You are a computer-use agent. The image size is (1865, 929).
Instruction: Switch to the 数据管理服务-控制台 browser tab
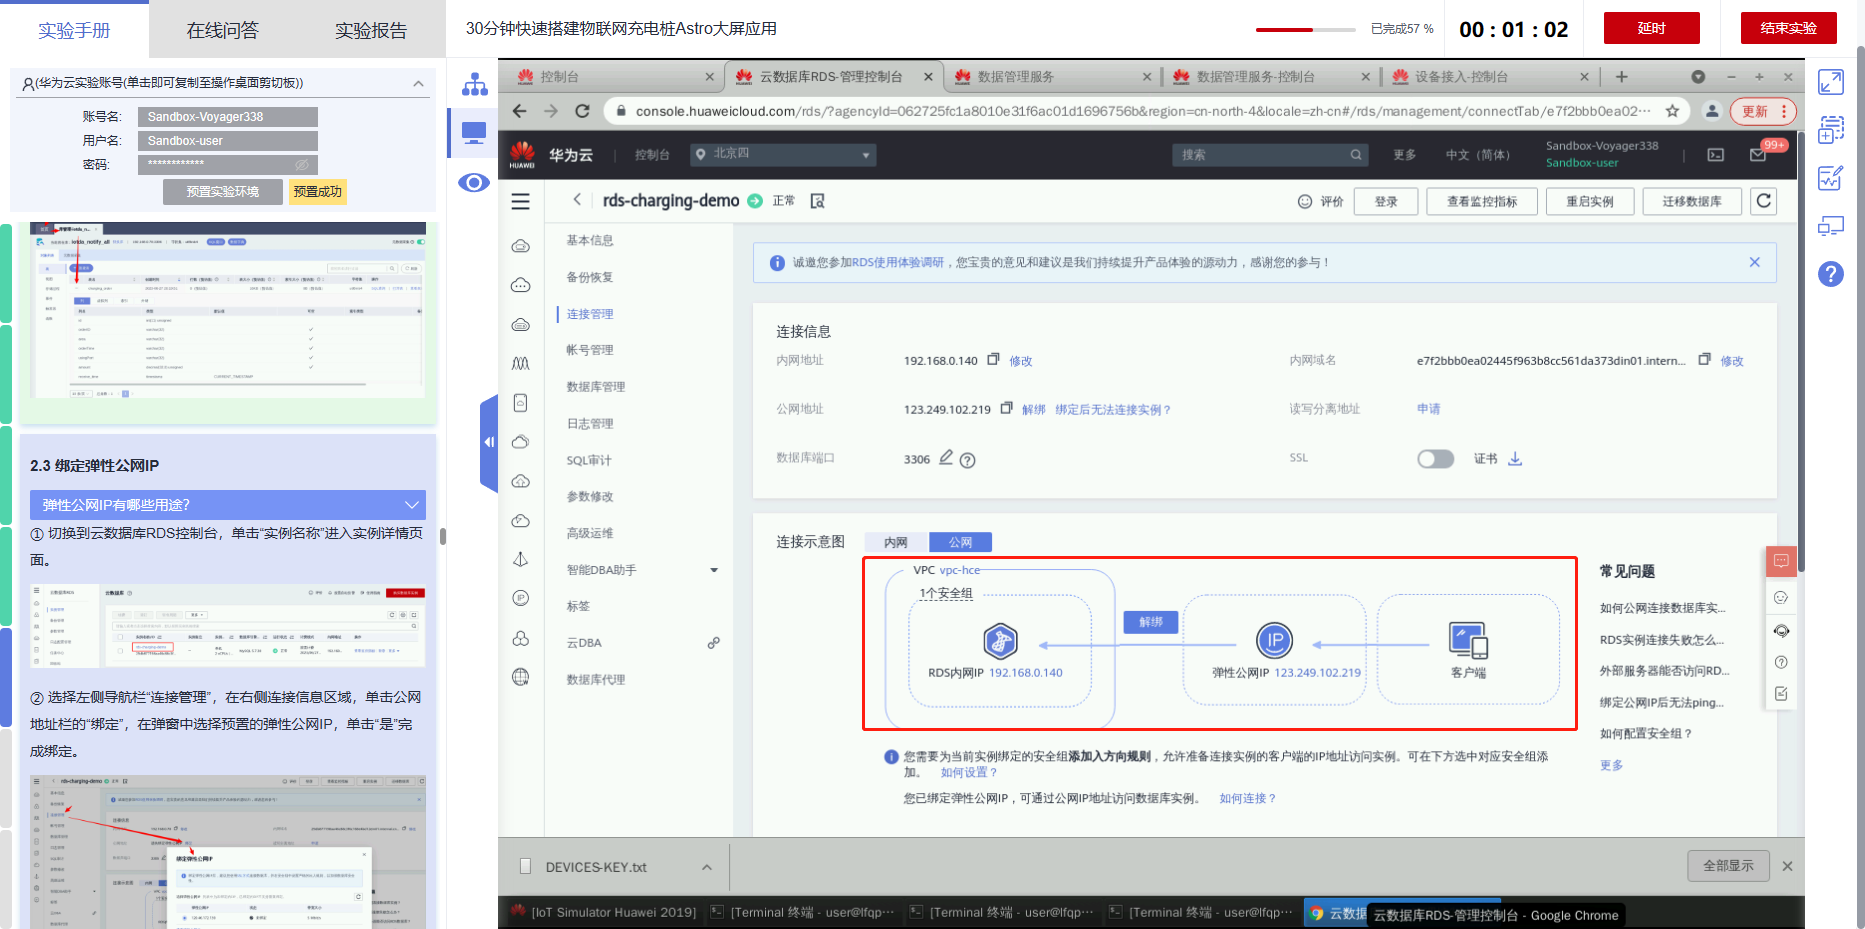click(x=1268, y=77)
